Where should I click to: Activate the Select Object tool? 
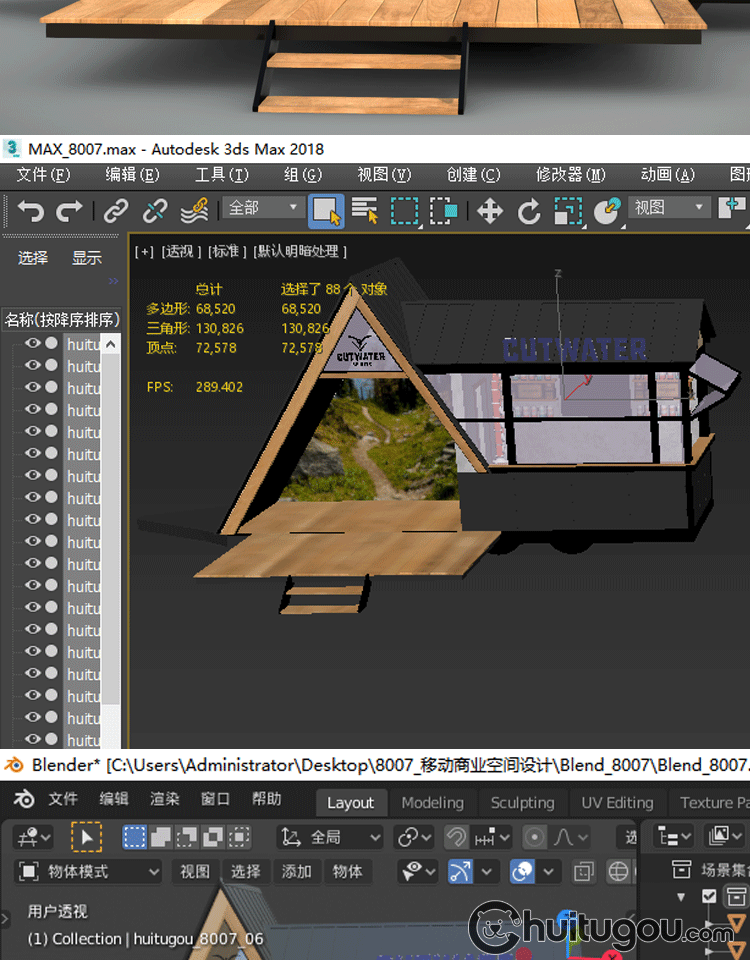[327, 211]
